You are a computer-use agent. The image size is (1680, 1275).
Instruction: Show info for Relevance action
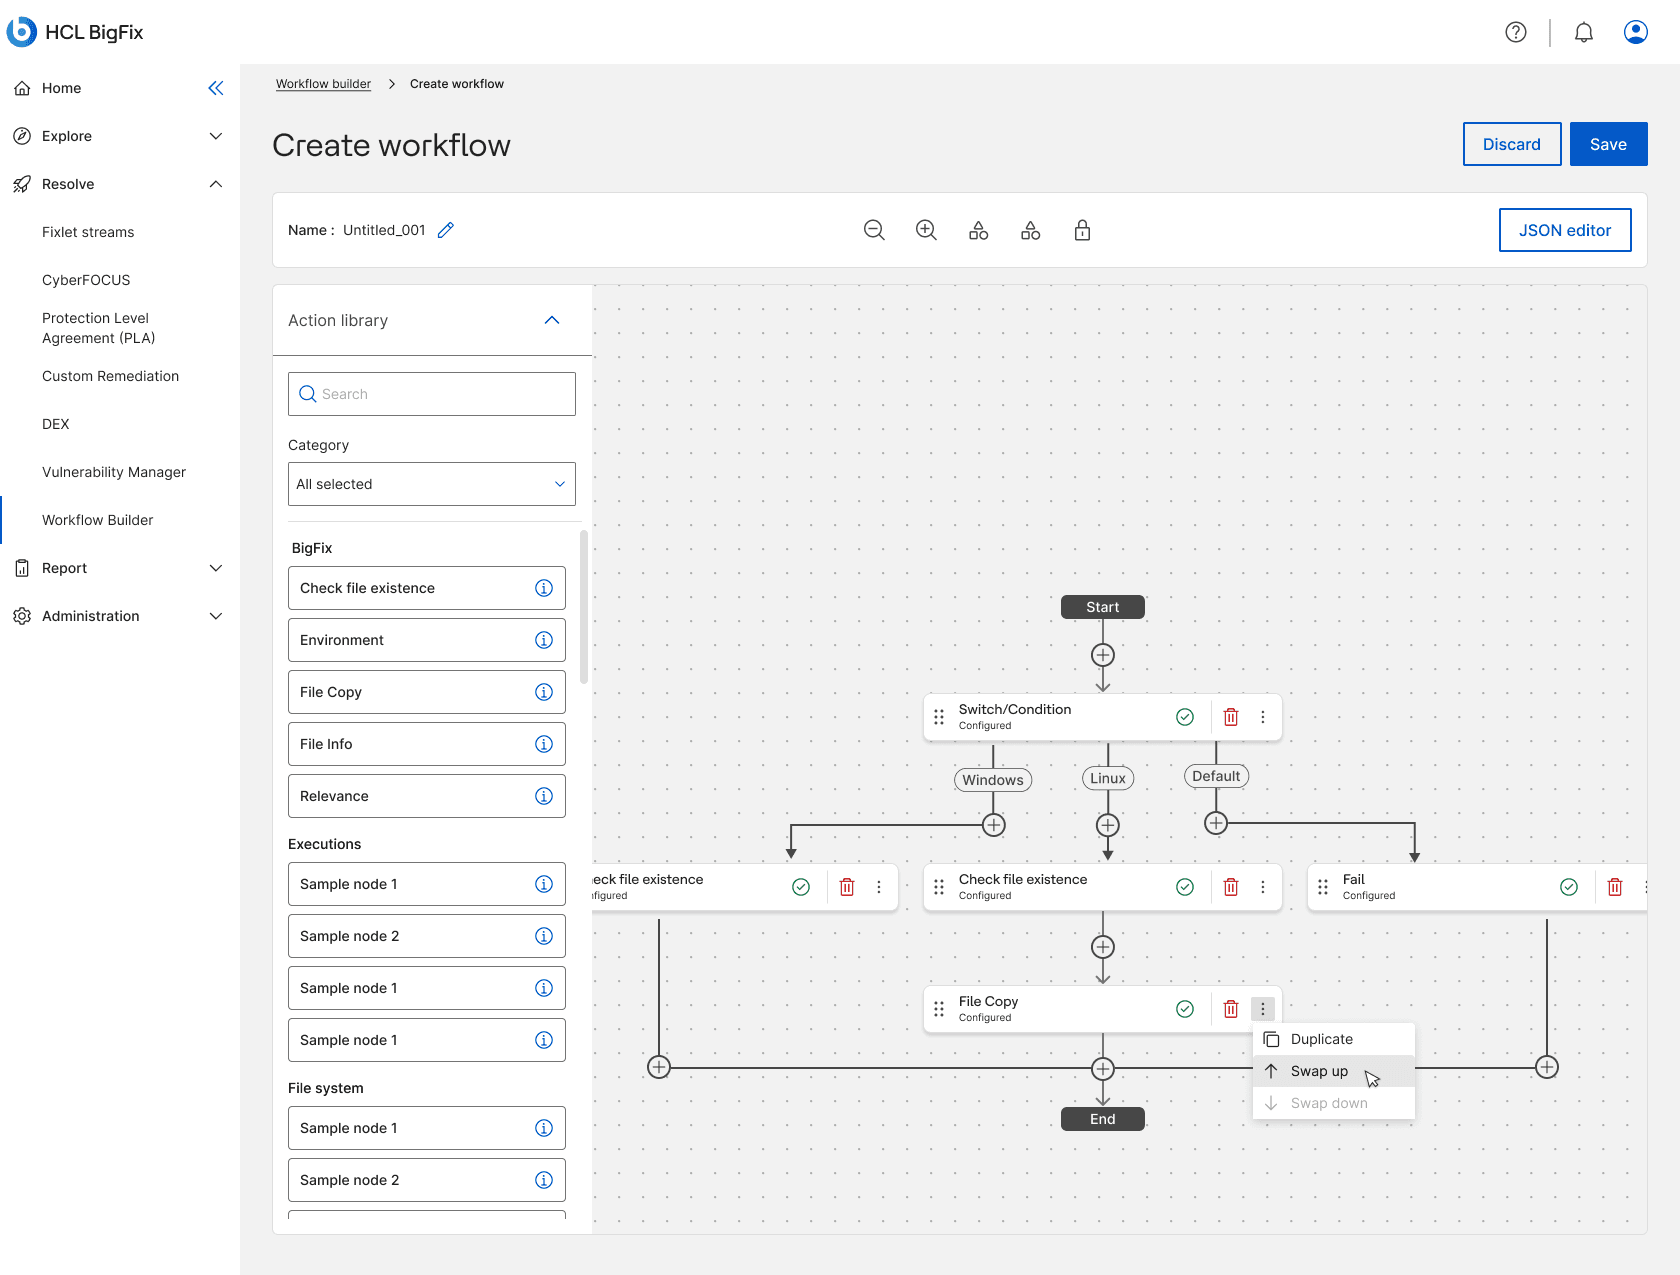(544, 796)
